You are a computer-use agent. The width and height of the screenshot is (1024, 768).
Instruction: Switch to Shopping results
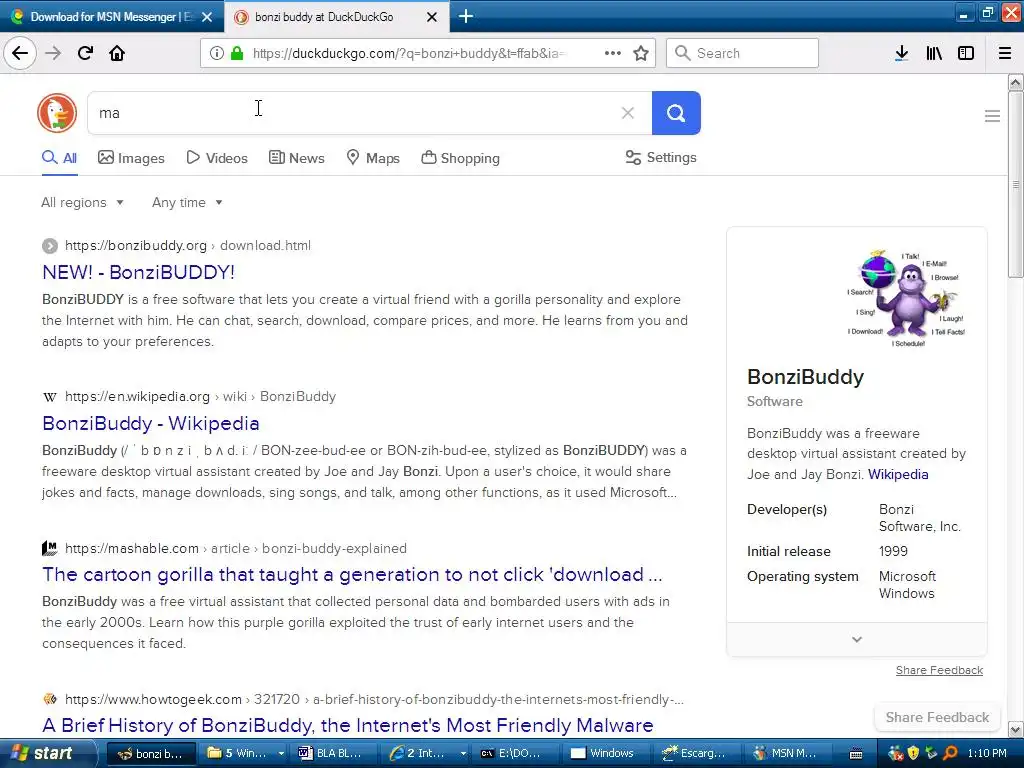pos(460,158)
